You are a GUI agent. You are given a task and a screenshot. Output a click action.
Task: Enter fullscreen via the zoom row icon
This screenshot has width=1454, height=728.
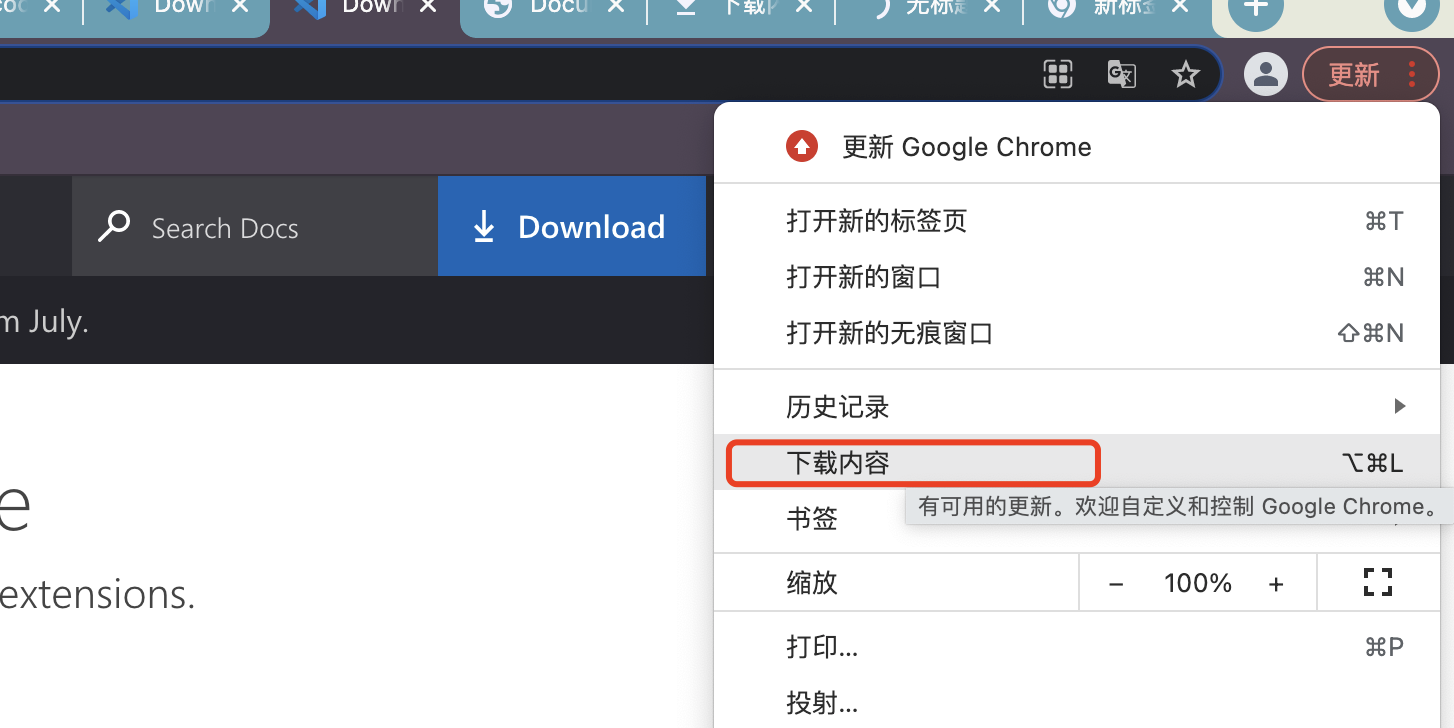tap(1378, 582)
